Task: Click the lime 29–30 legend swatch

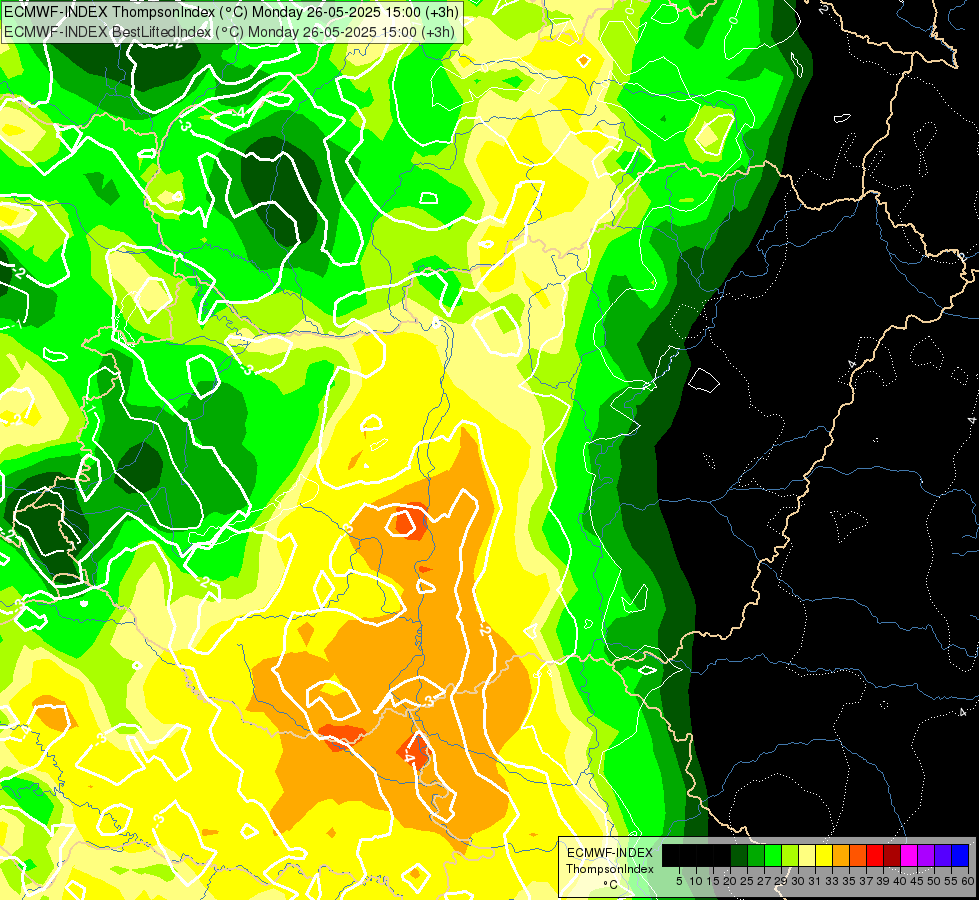Action: (790, 855)
